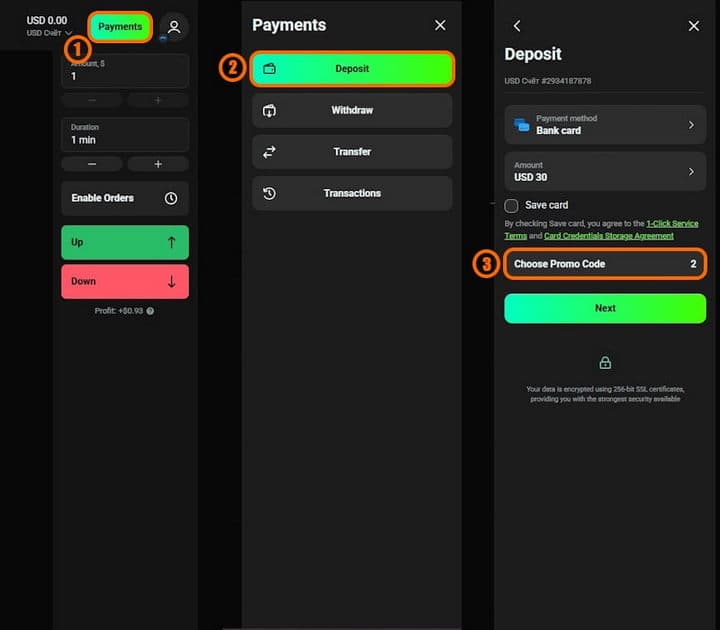Open the user profile icon

coord(174,27)
